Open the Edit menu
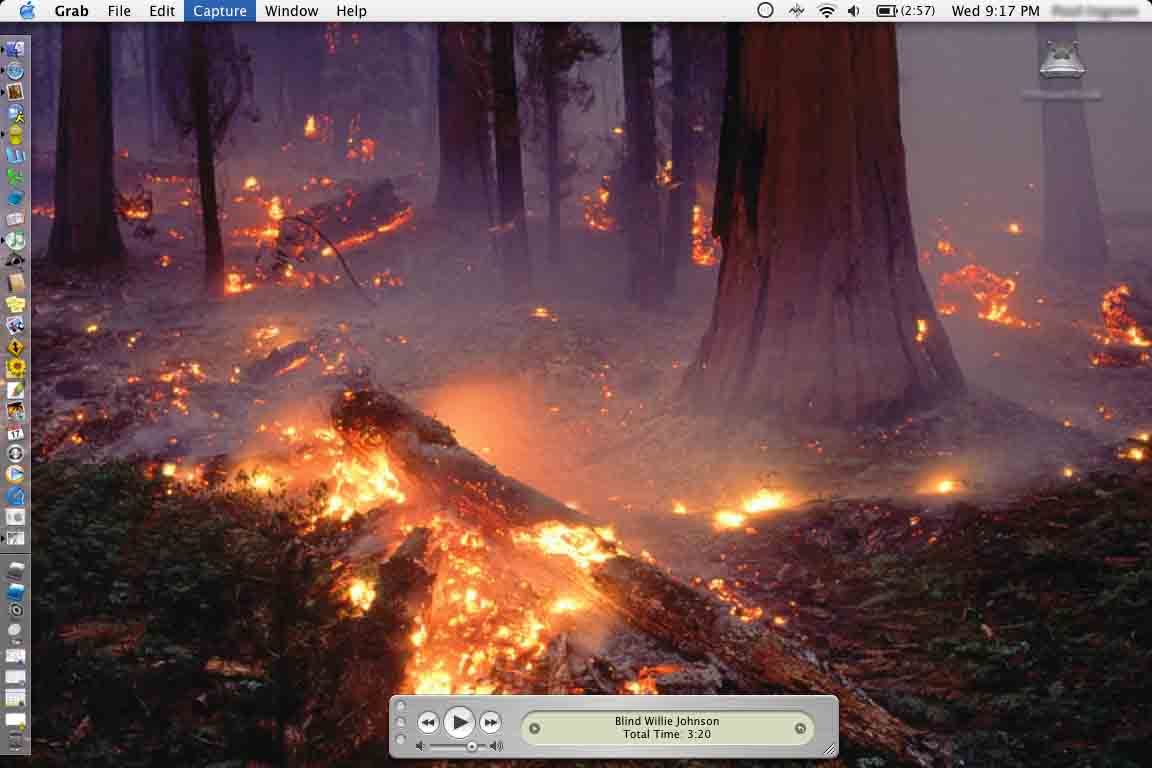Screen dimensions: 1152x768 161,11
